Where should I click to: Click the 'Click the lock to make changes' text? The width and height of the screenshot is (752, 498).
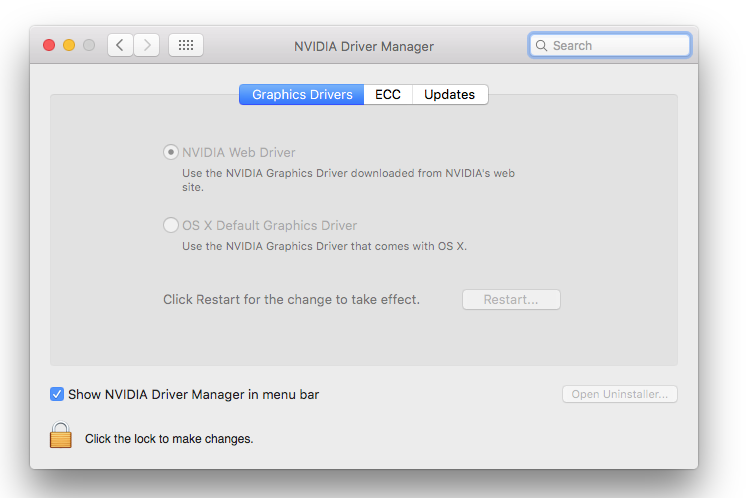pyautogui.click(x=169, y=438)
